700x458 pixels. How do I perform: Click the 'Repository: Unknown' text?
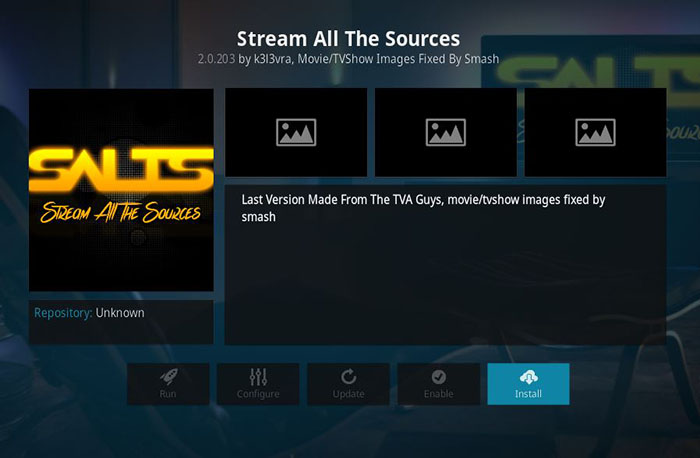tap(89, 313)
